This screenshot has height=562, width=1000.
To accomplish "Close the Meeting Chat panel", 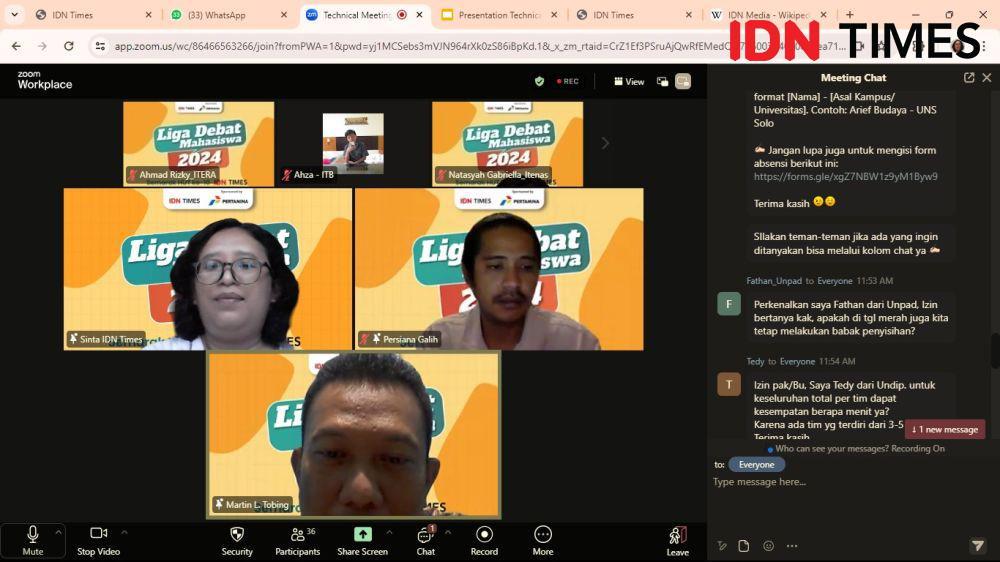I will point(987,78).
